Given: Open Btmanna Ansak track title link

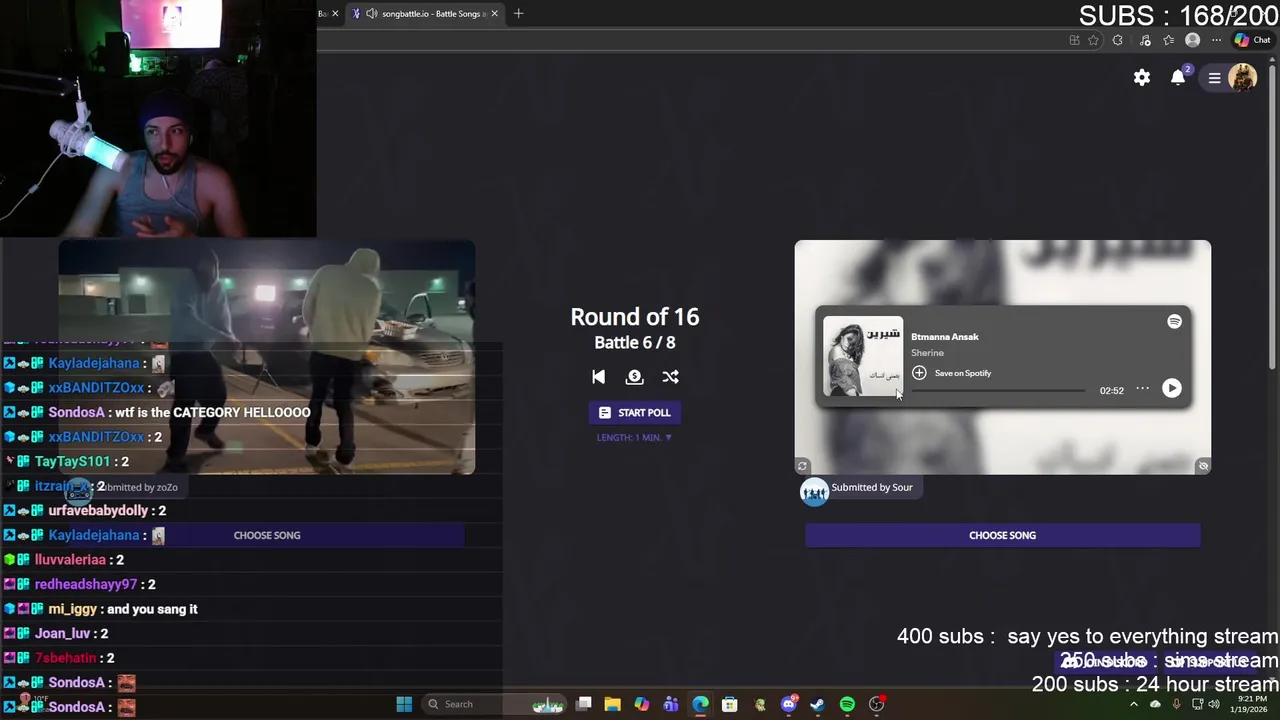Looking at the screenshot, I should [x=945, y=337].
